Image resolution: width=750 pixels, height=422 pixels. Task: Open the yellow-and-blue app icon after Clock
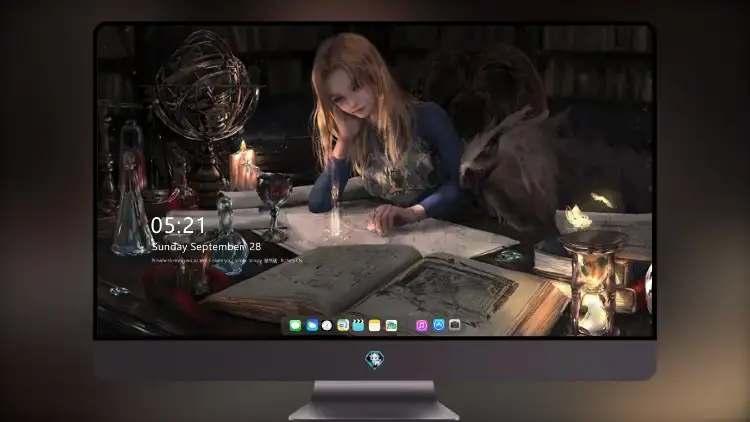tap(343, 326)
